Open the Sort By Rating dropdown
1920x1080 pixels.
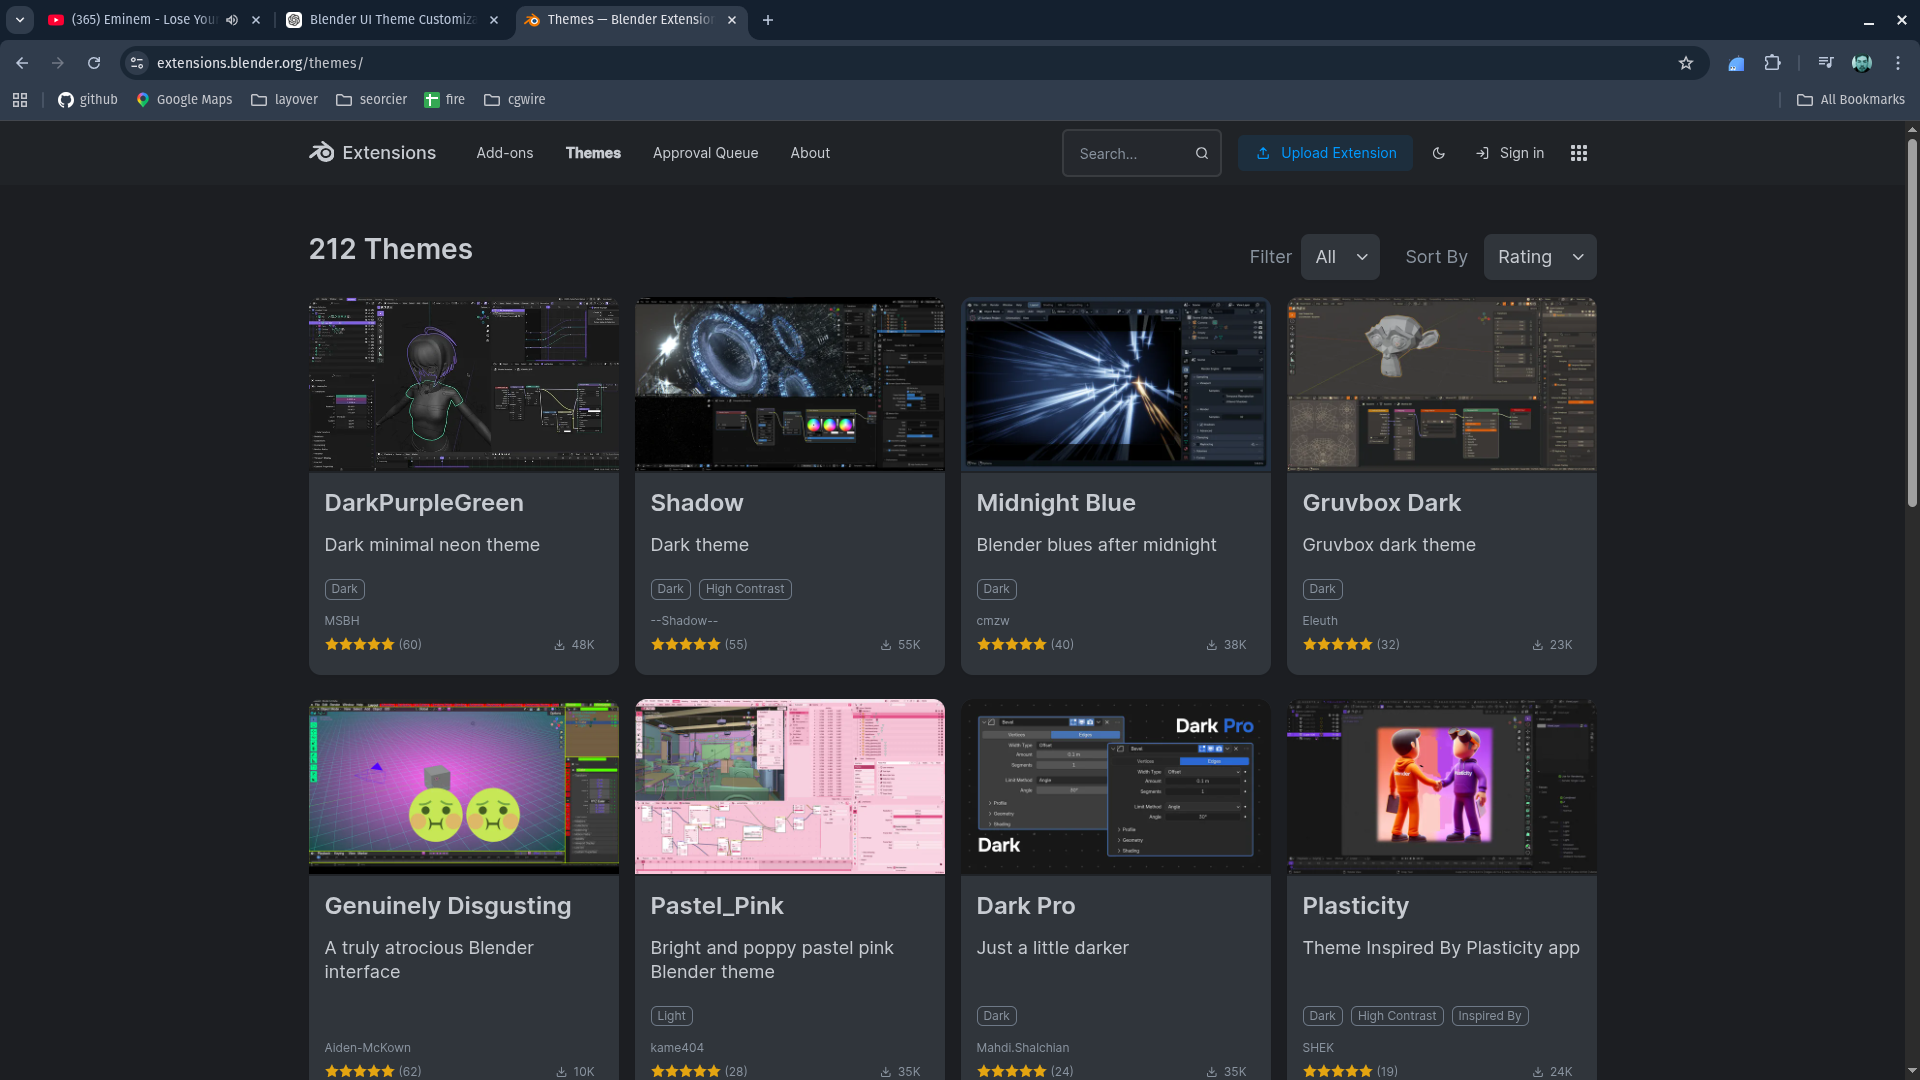click(x=1539, y=257)
